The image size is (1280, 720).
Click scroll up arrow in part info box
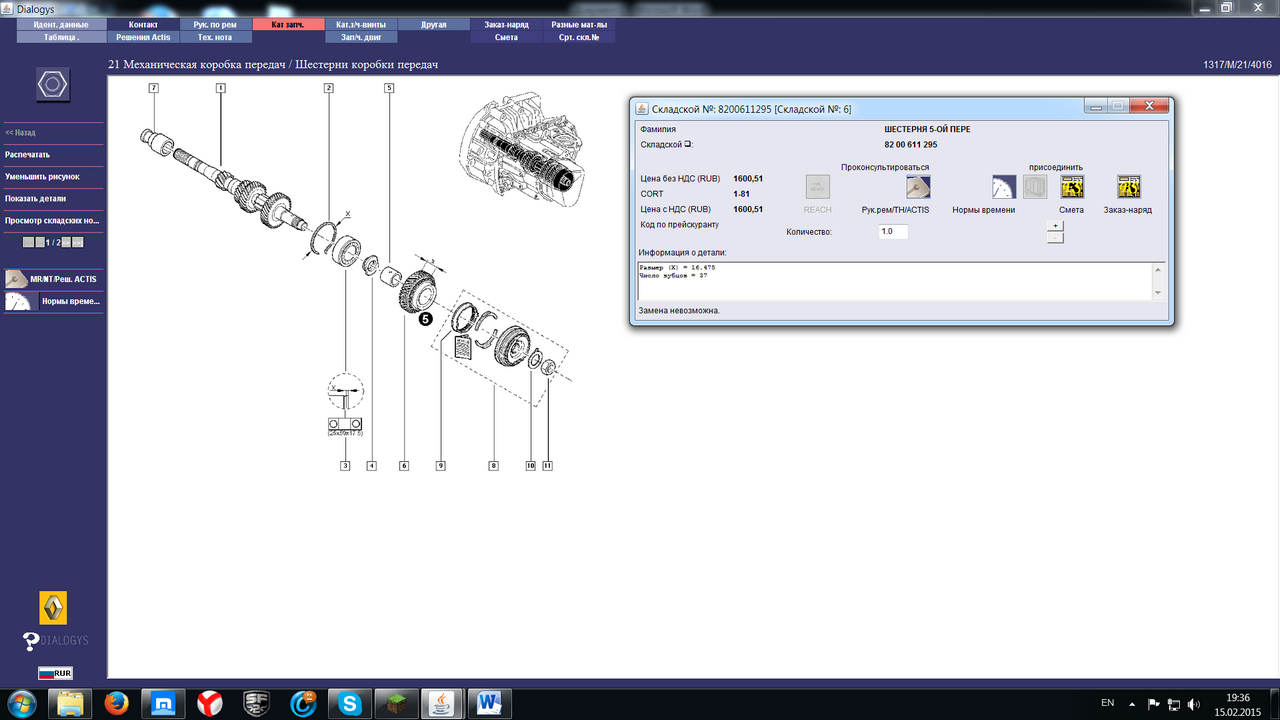coord(1158,269)
